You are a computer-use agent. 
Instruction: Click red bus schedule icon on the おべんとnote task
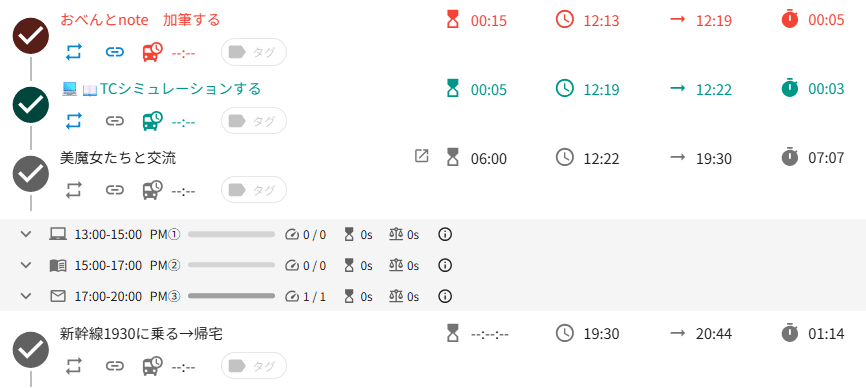[152, 52]
